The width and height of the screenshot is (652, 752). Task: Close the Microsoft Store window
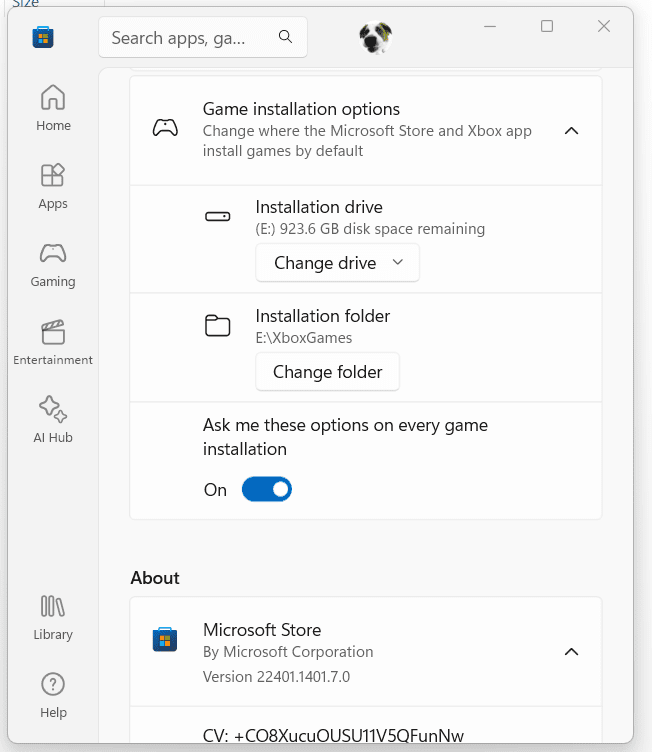click(604, 26)
